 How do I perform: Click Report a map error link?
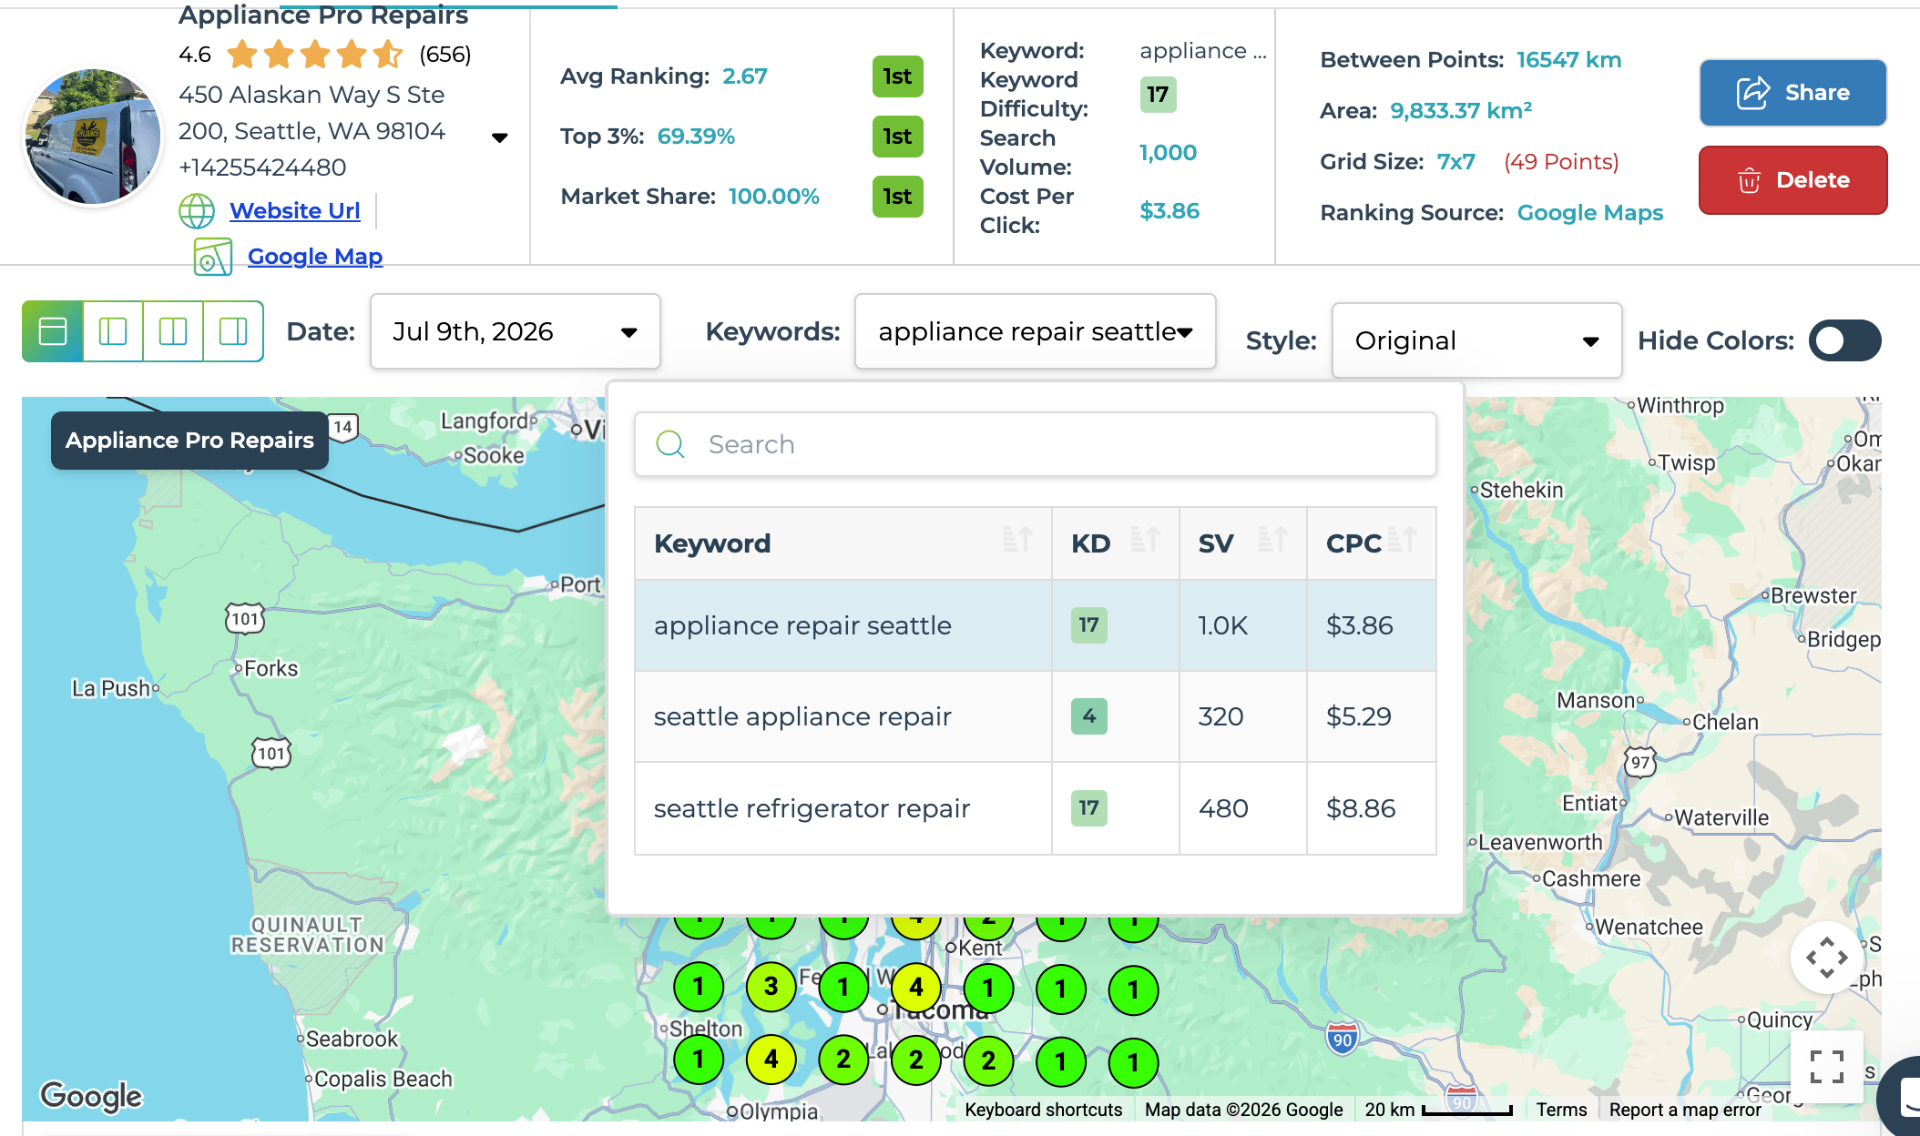[1685, 1110]
